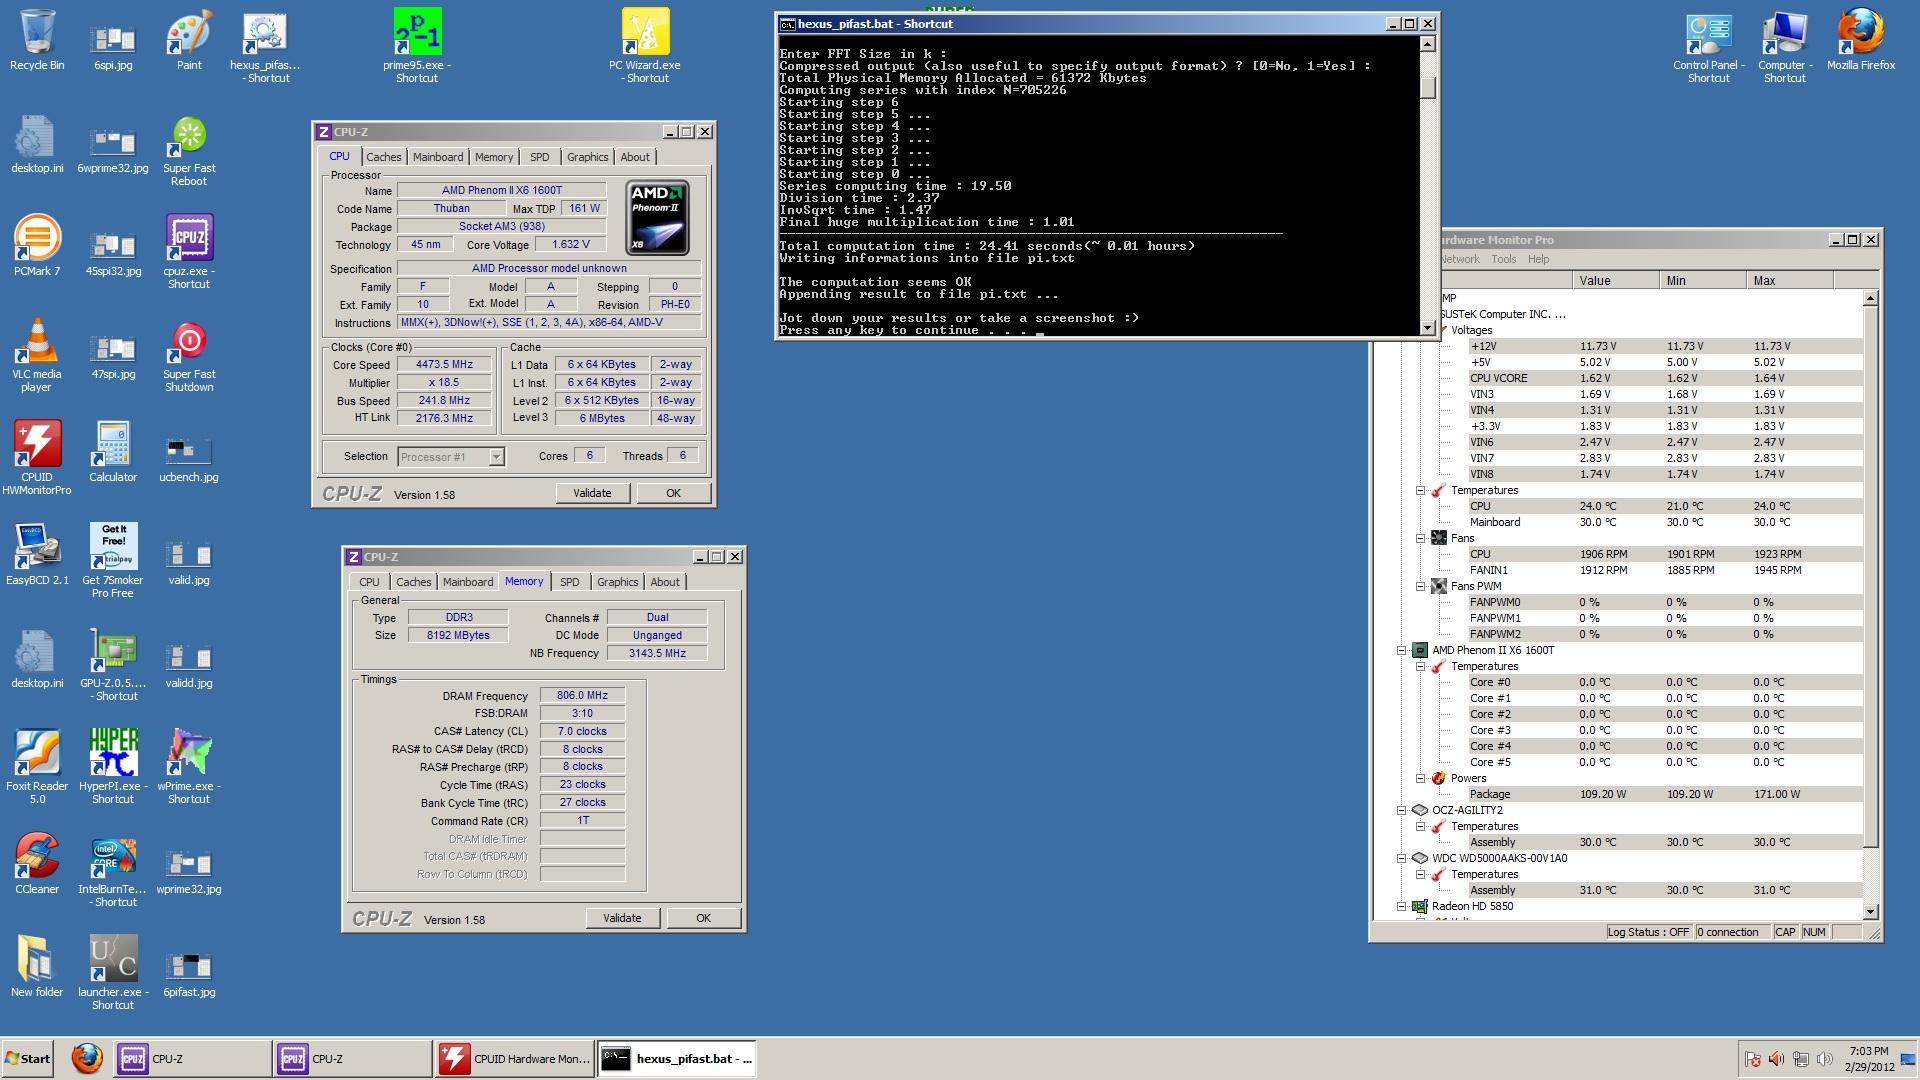The image size is (1920, 1080).
Task: Open About tab in lower CPU-Z window
Action: click(665, 582)
